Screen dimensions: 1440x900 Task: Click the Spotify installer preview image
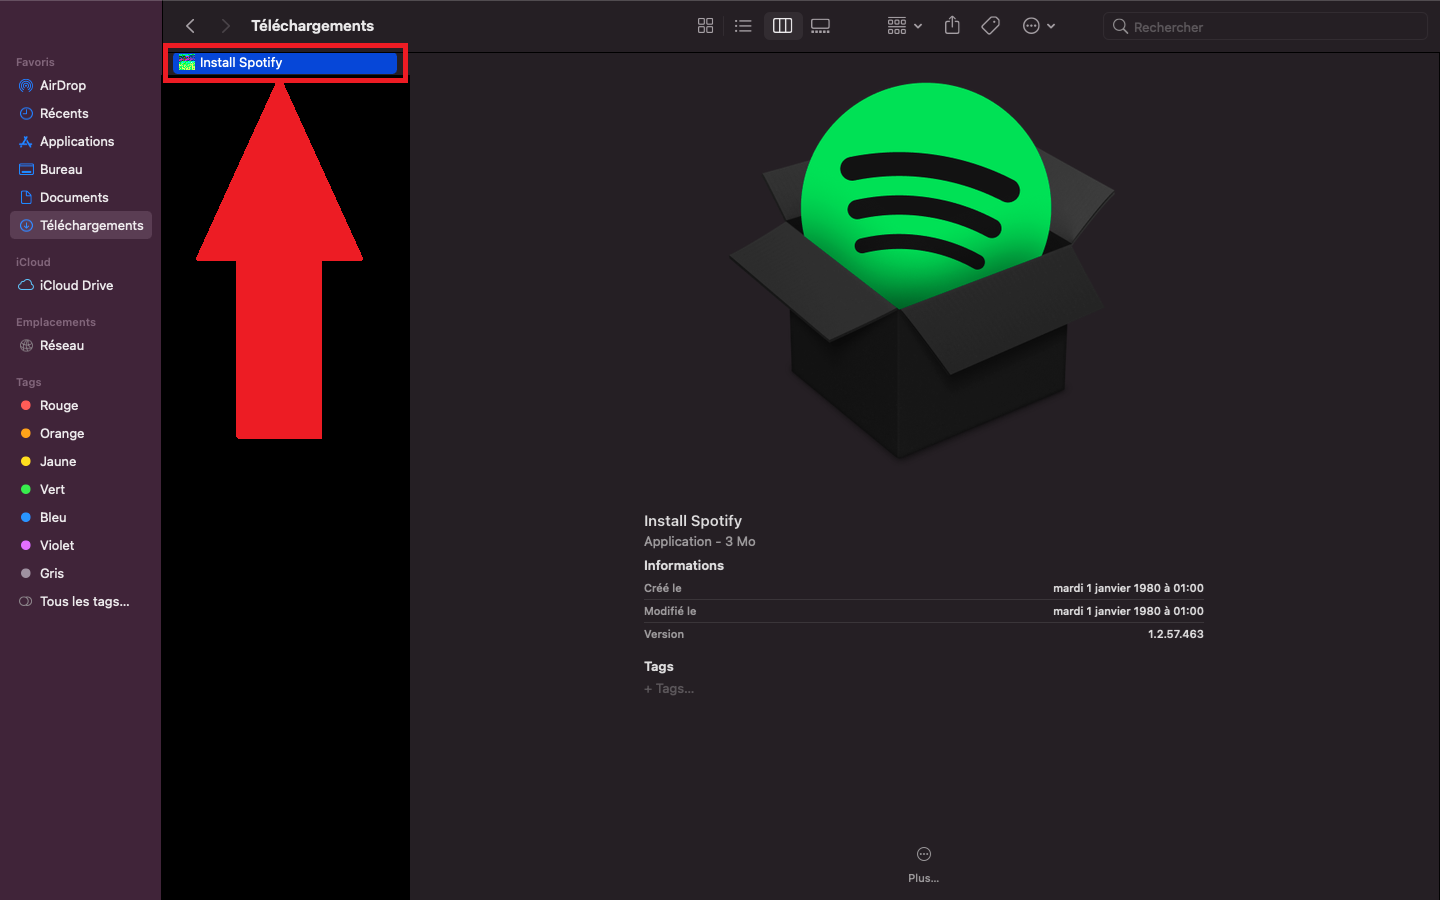pyautogui.click(x=922, y=272)
